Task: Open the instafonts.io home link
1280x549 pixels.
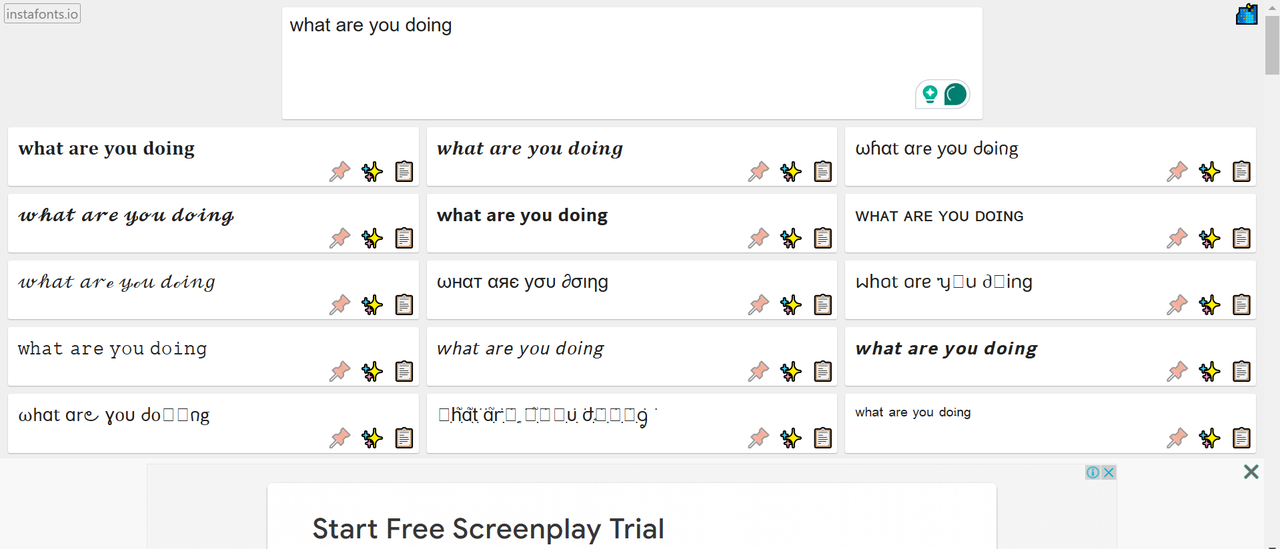Action: pyautogui.click(x=42, y=14)
